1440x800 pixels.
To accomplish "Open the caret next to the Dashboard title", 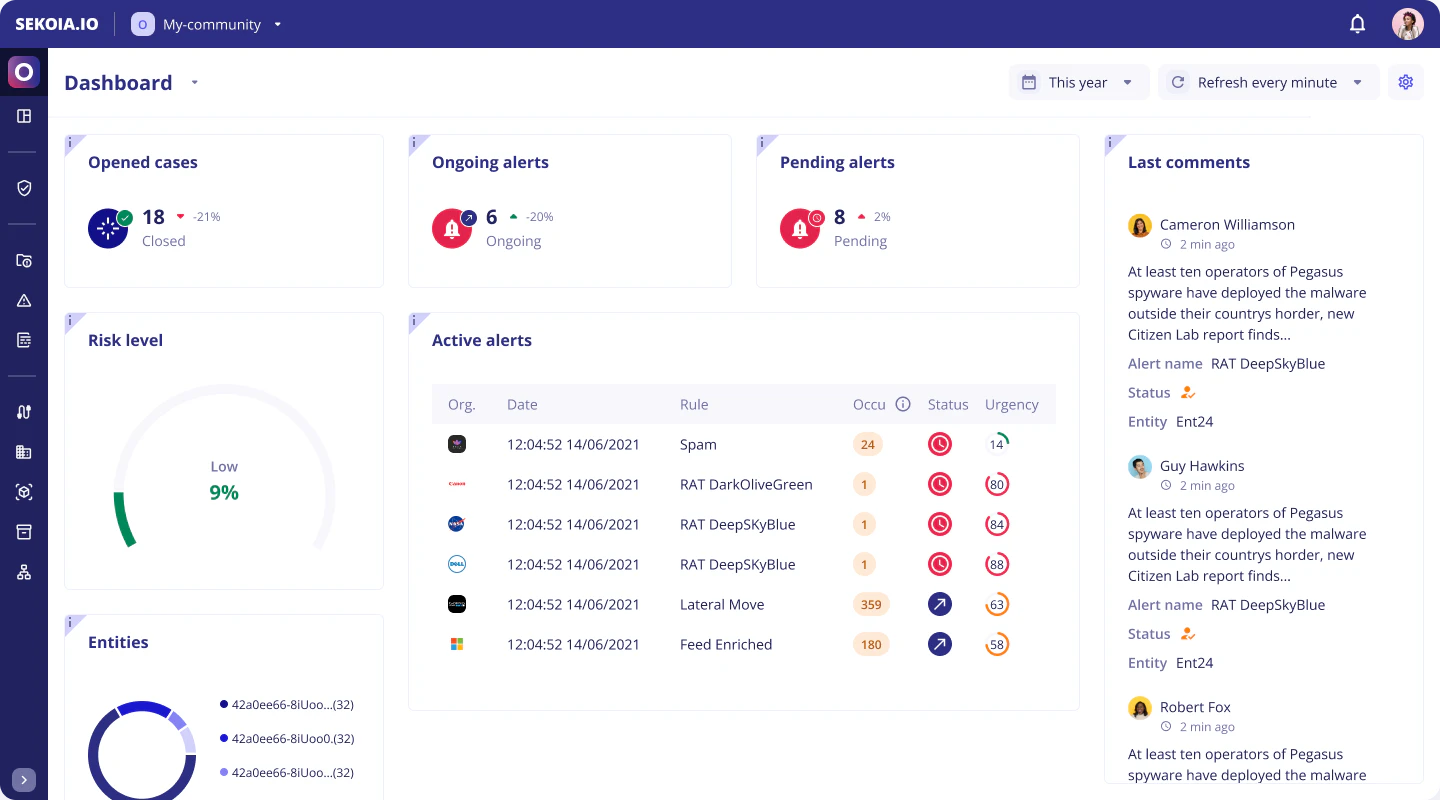I will pos(194,83).
